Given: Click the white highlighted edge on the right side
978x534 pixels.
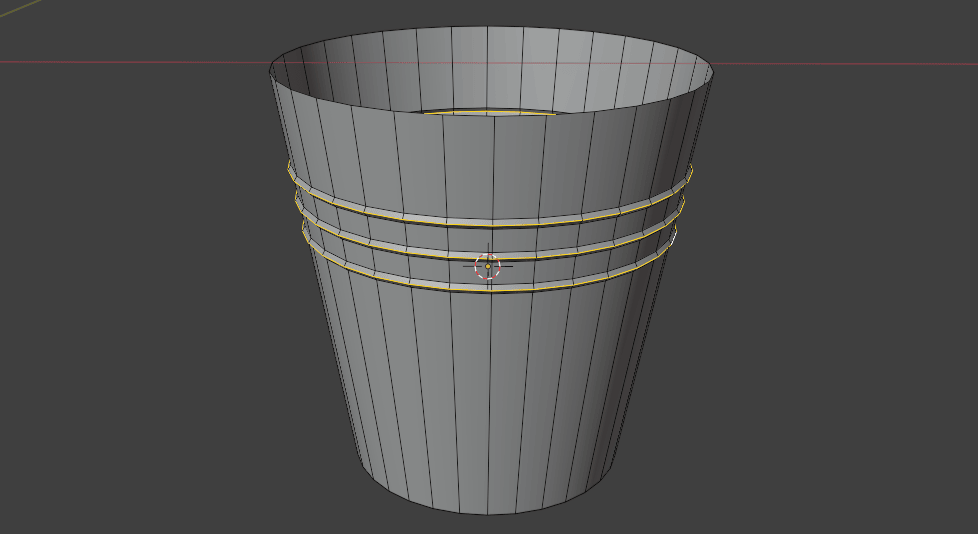Looking at the screenshot, I should click(x=675, y=238).
